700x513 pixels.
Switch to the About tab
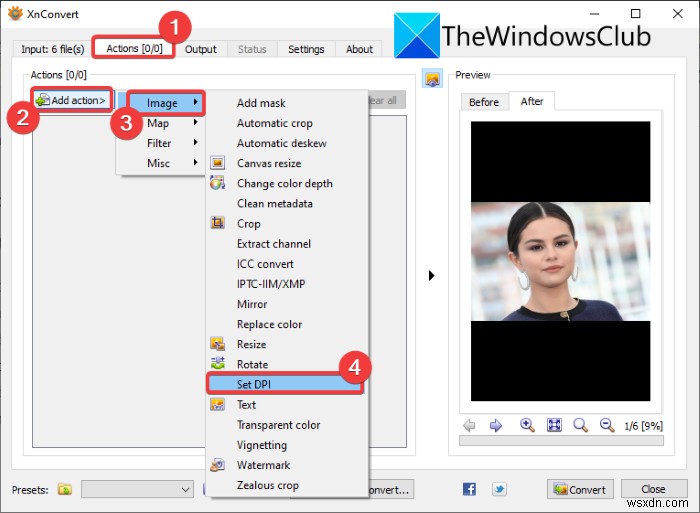click(359, 49)
